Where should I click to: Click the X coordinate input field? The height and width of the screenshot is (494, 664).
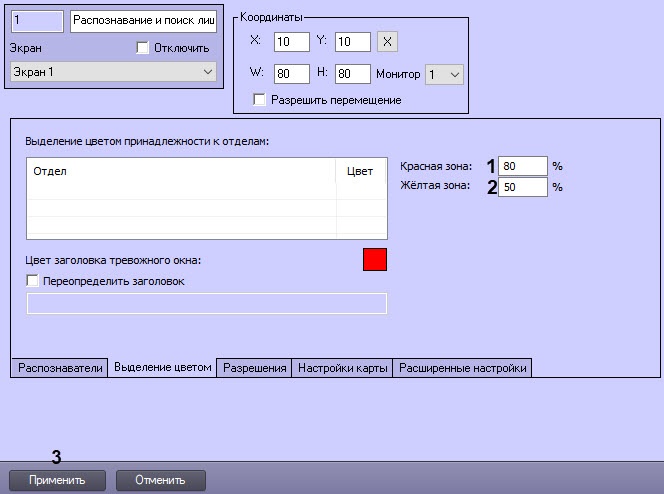click(291, 42)
